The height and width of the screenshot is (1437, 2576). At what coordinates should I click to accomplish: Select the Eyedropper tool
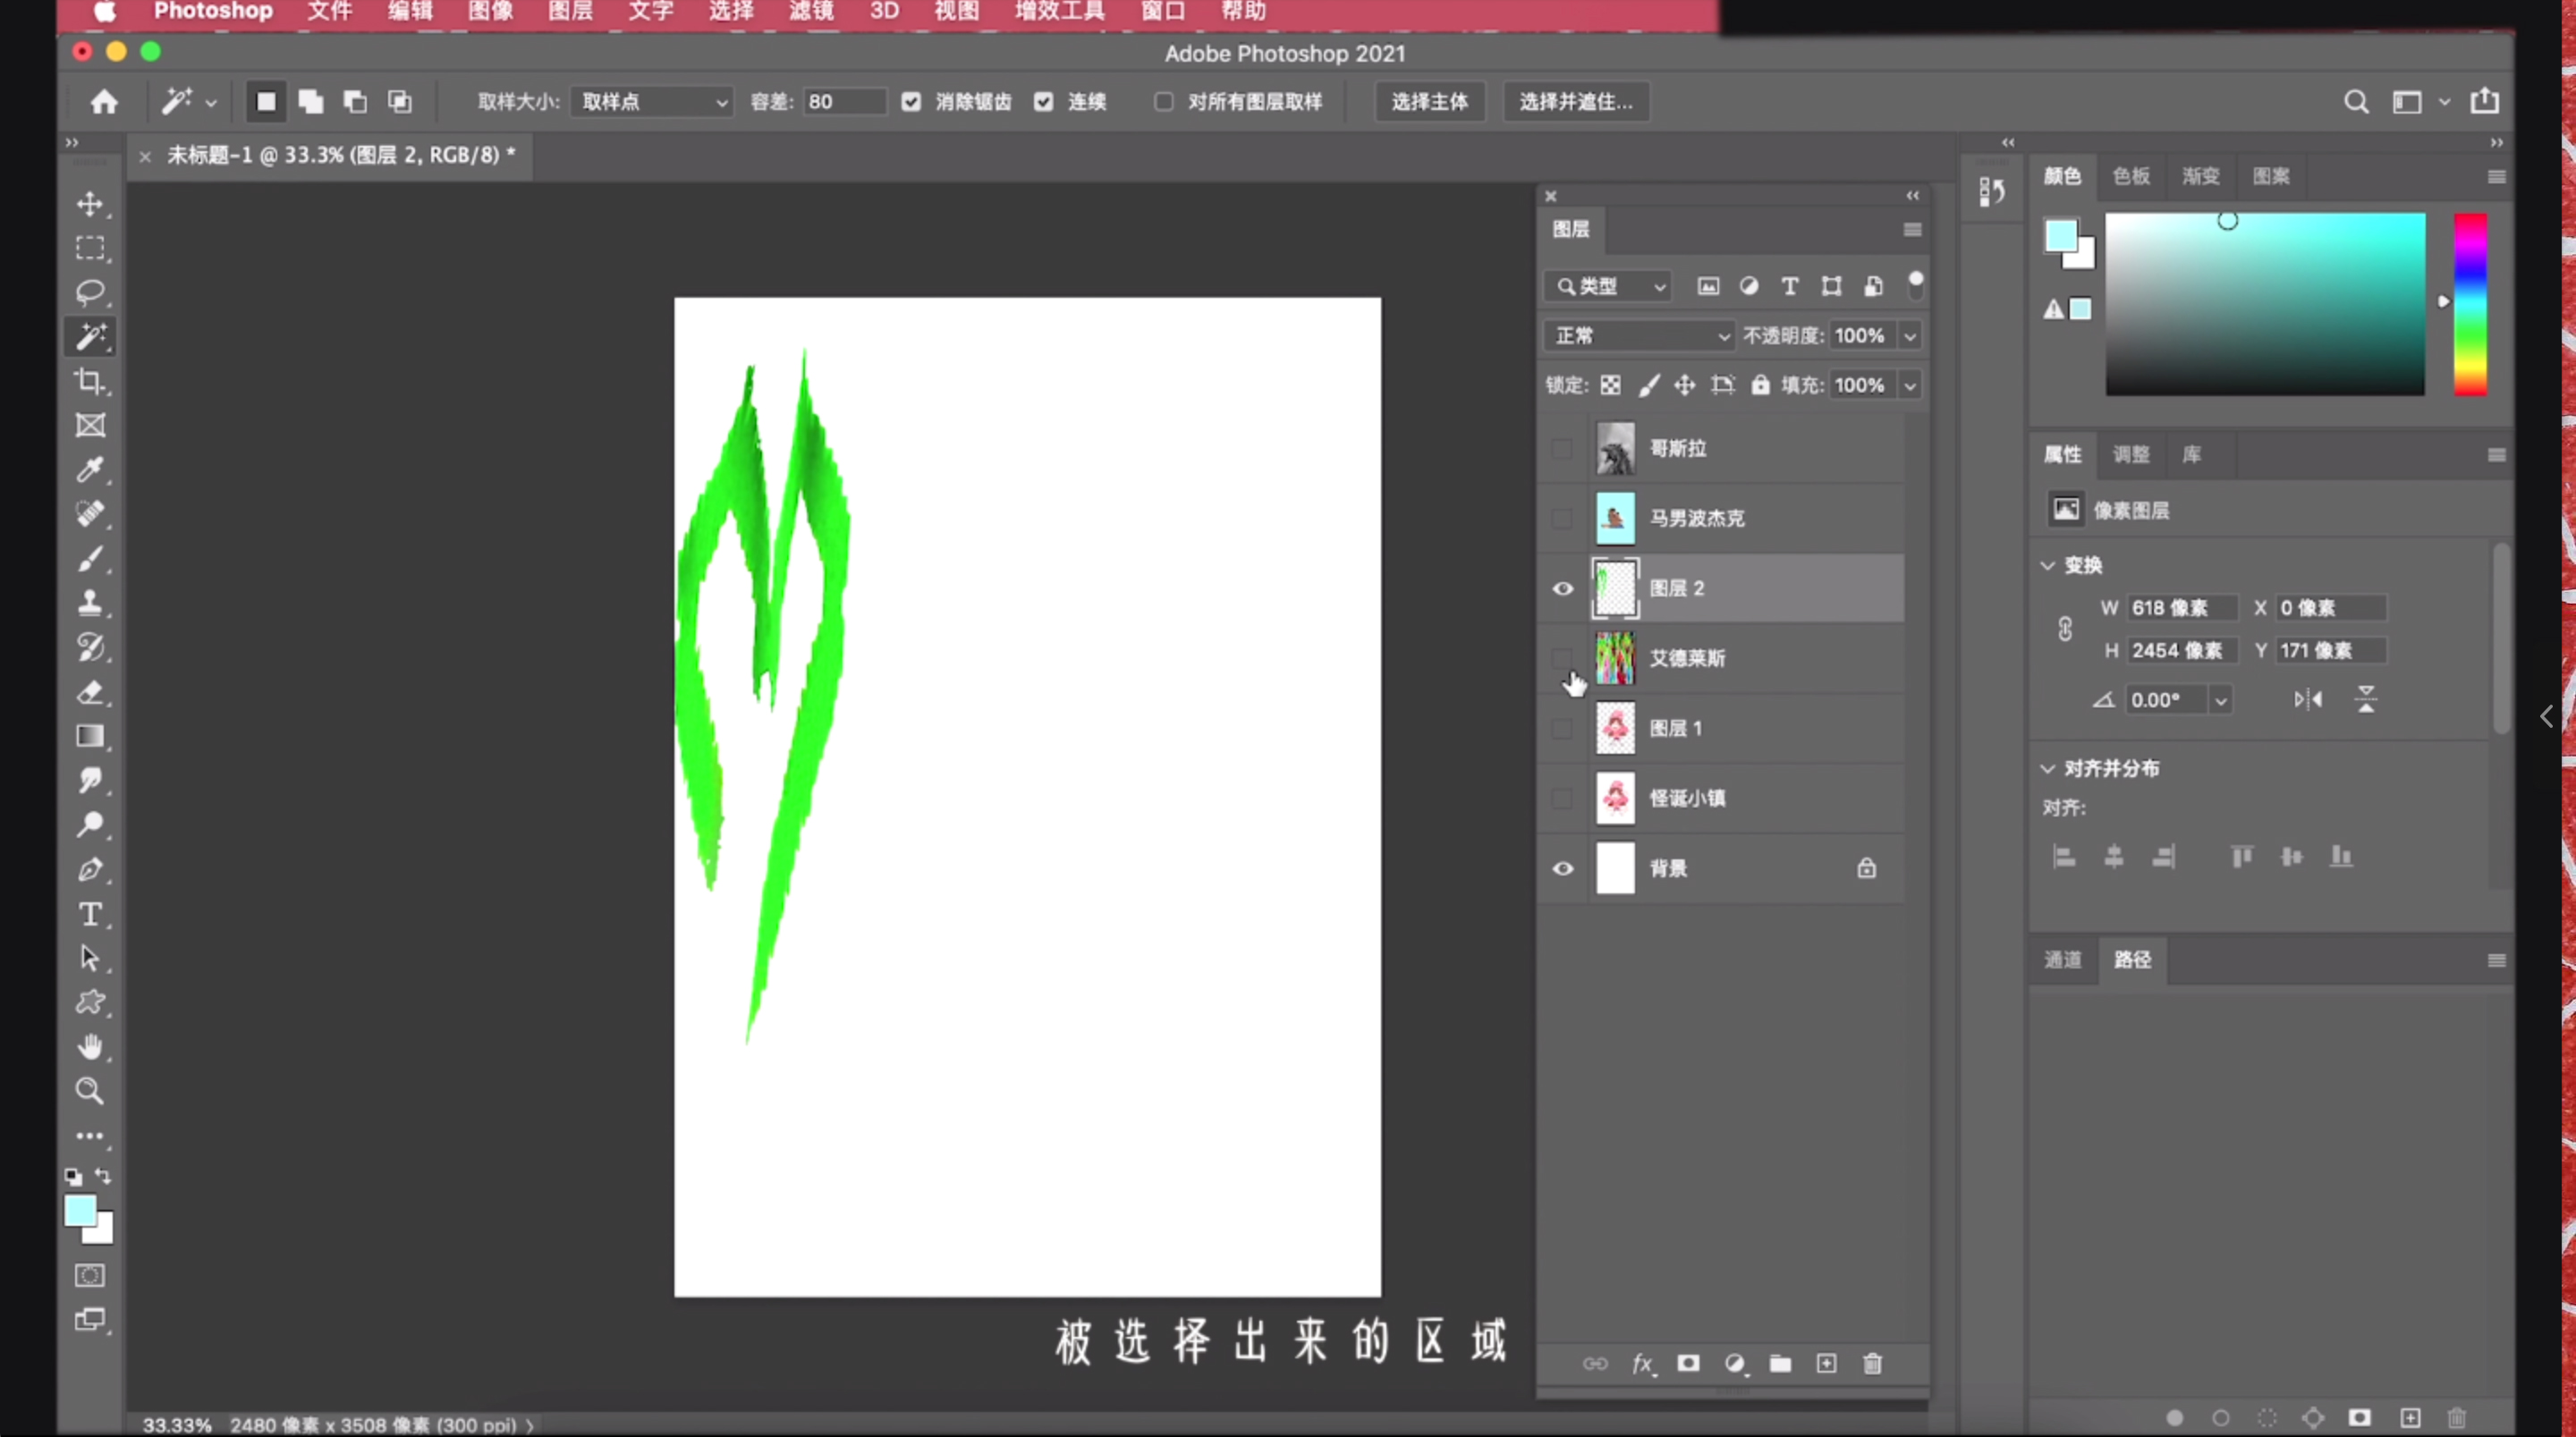coord(90,469)
